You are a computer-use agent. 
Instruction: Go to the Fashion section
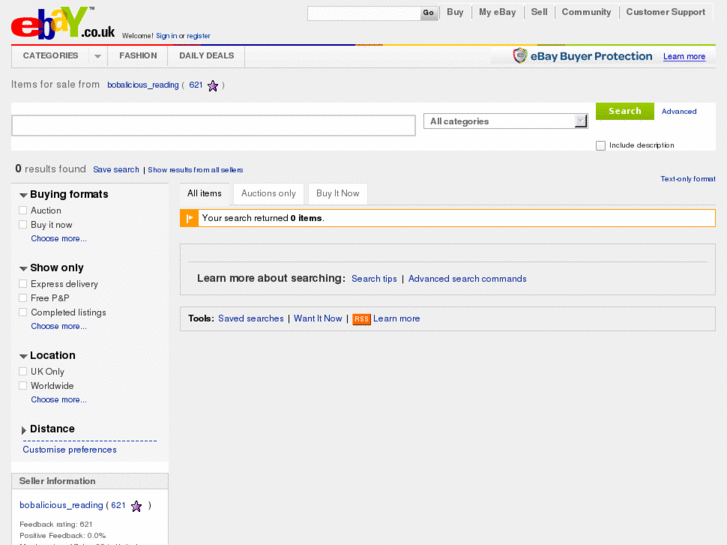(x=138, y=56)
